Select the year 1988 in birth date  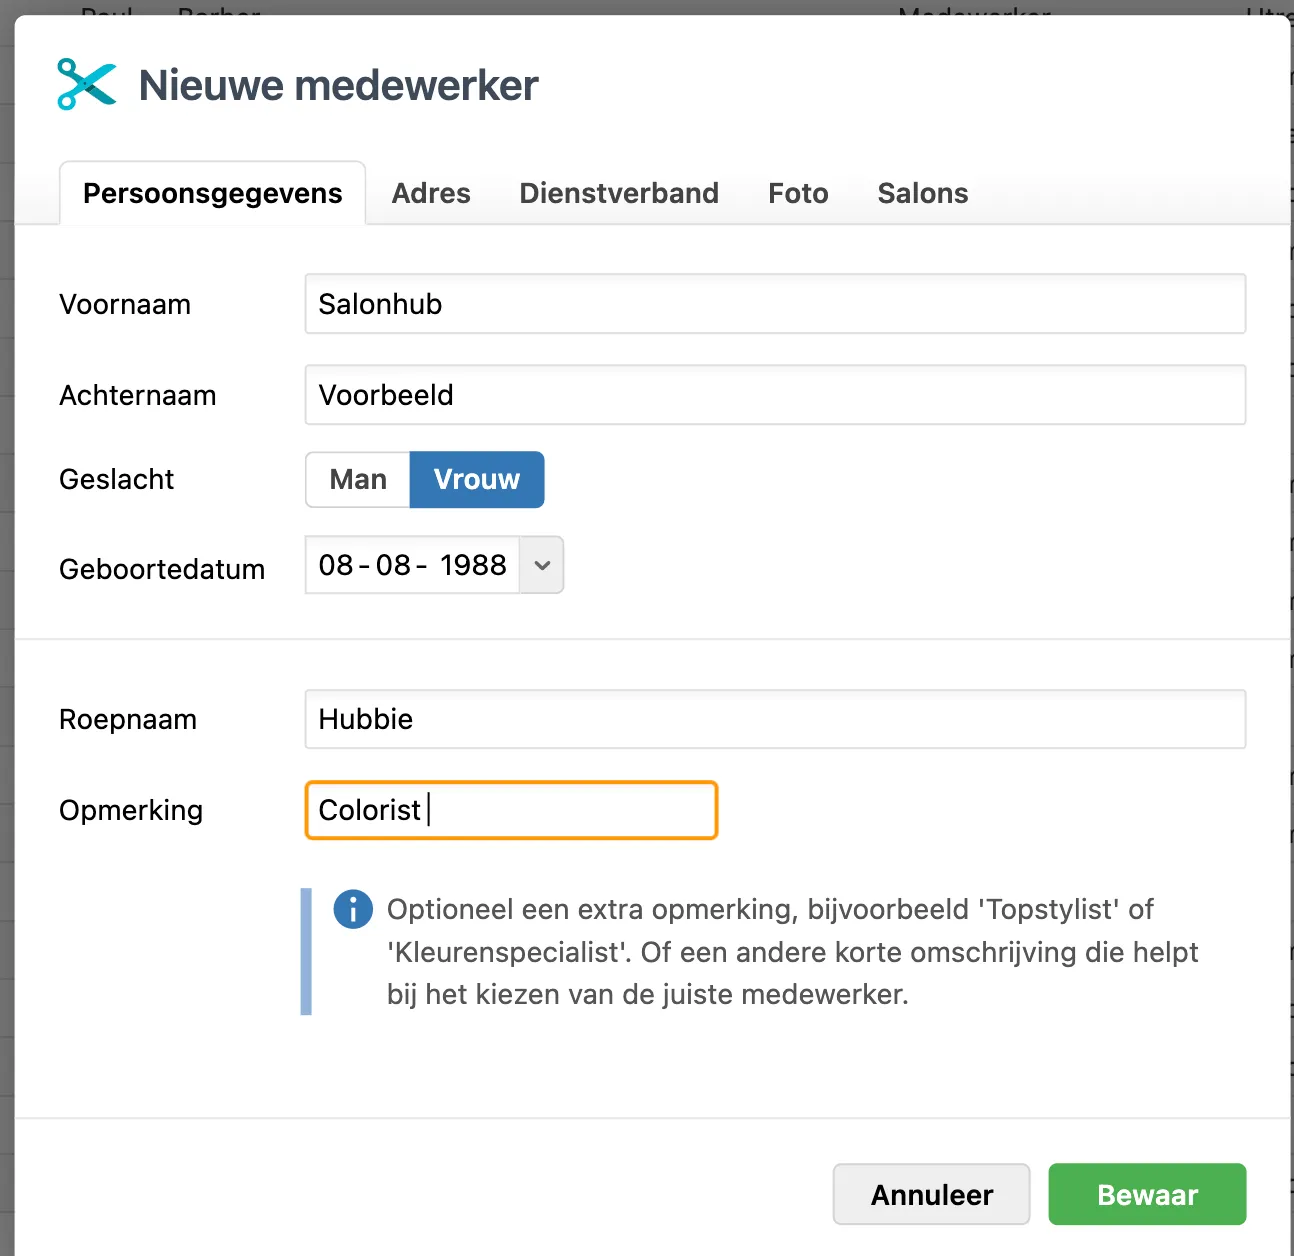(x=473, y=565)
